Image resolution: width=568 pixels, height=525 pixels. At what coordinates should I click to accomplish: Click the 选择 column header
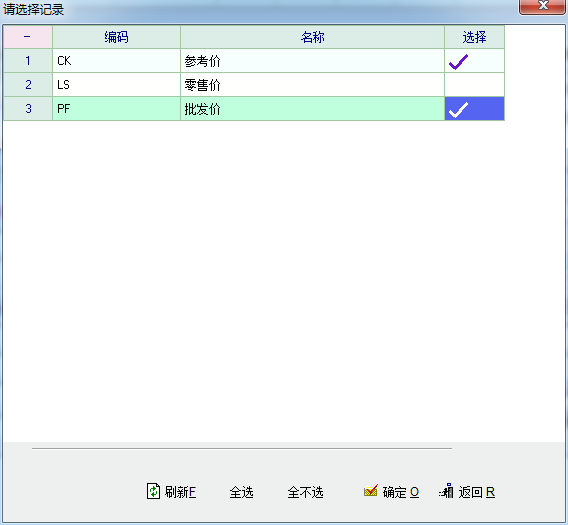(x=474, y=37)
